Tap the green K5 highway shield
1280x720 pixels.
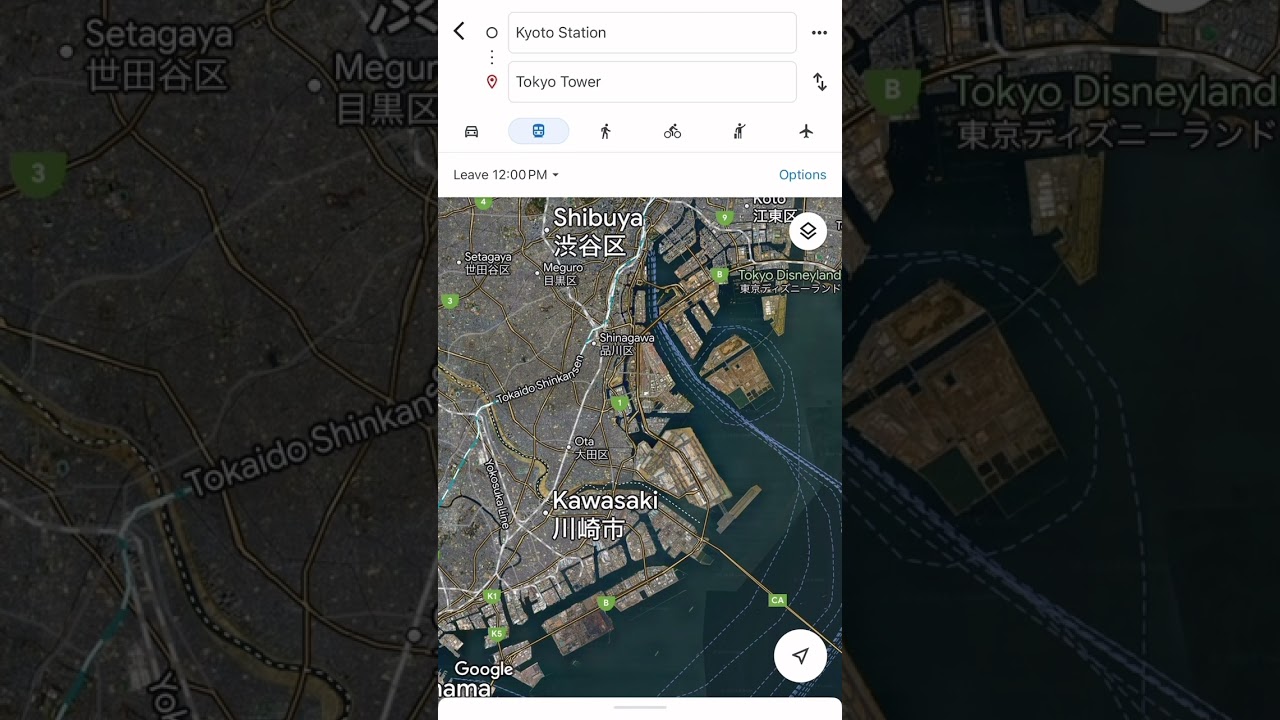point(497,633)
